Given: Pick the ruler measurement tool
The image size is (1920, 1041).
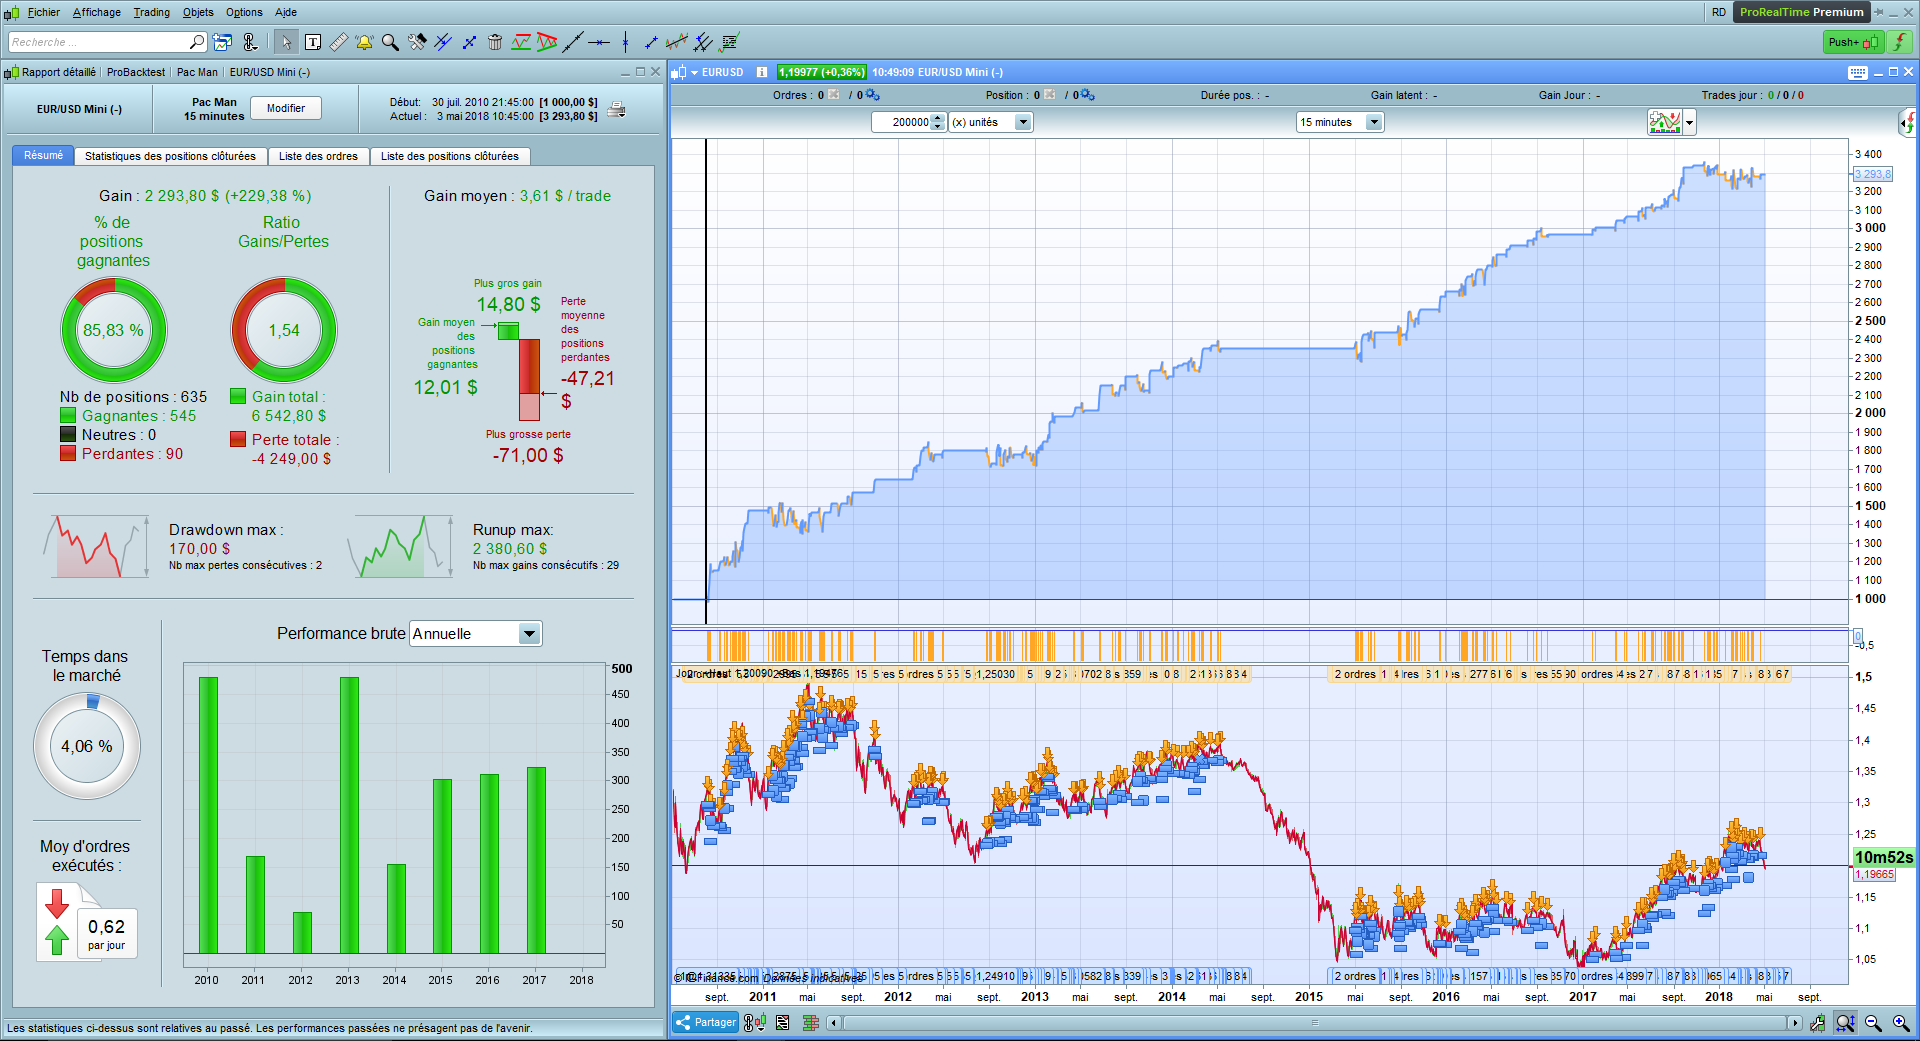Looking at the screenshot, I should pos(339,42).
